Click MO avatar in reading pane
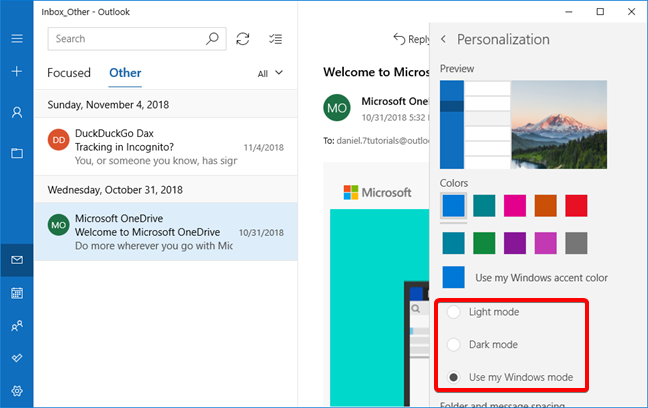648x408 pixels. coord(337,108)
